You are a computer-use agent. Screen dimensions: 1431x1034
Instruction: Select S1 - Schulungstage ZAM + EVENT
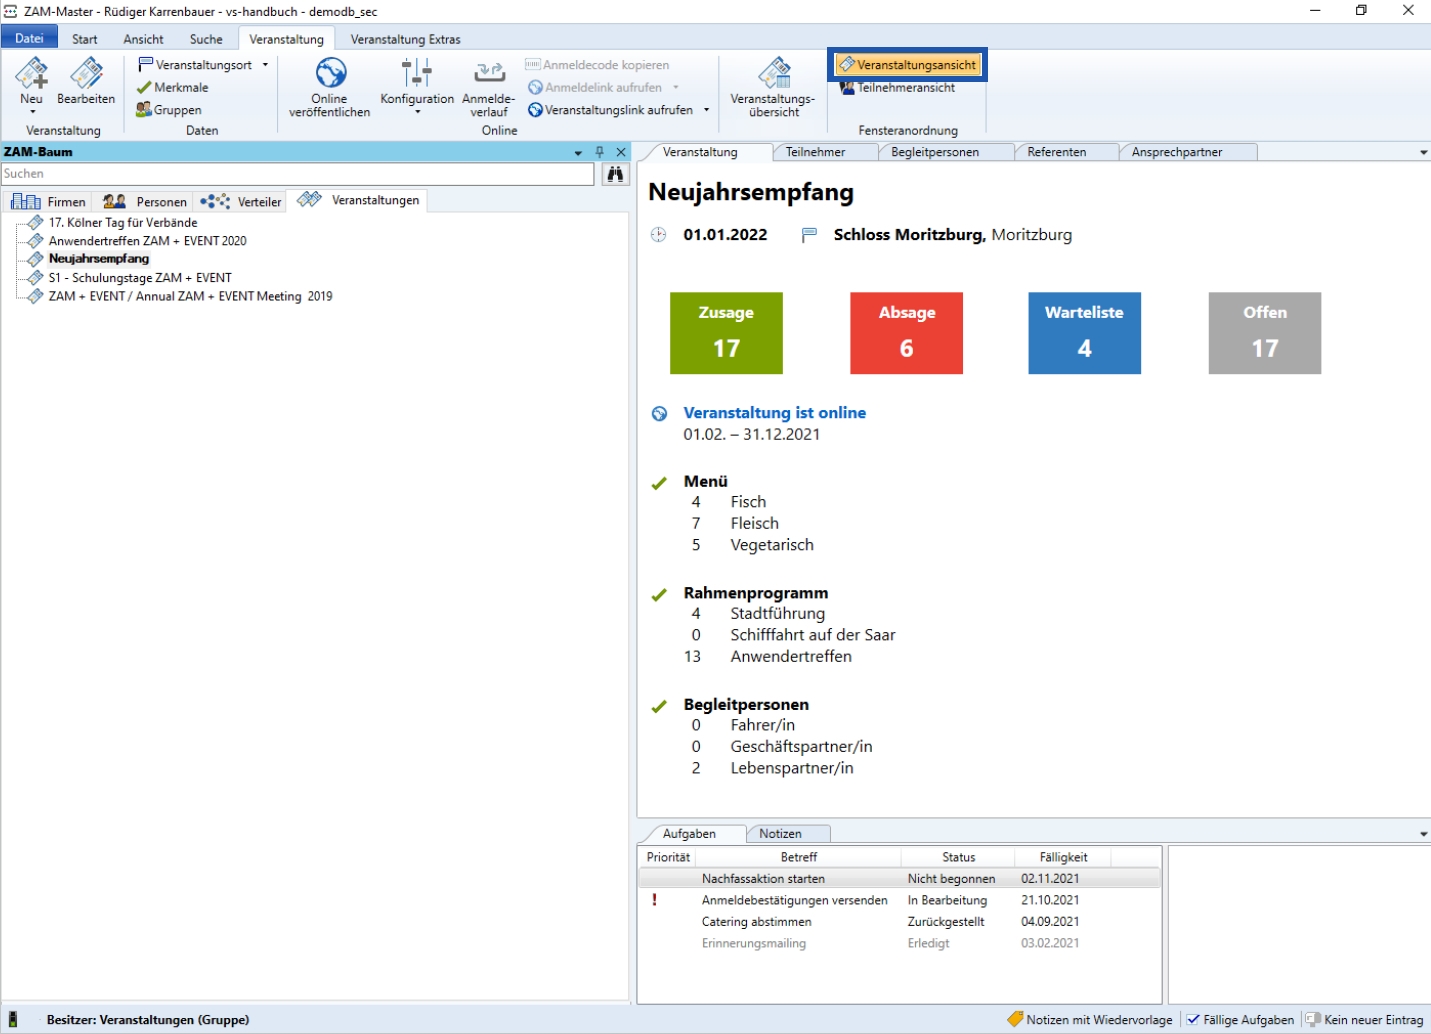(140, 278)
